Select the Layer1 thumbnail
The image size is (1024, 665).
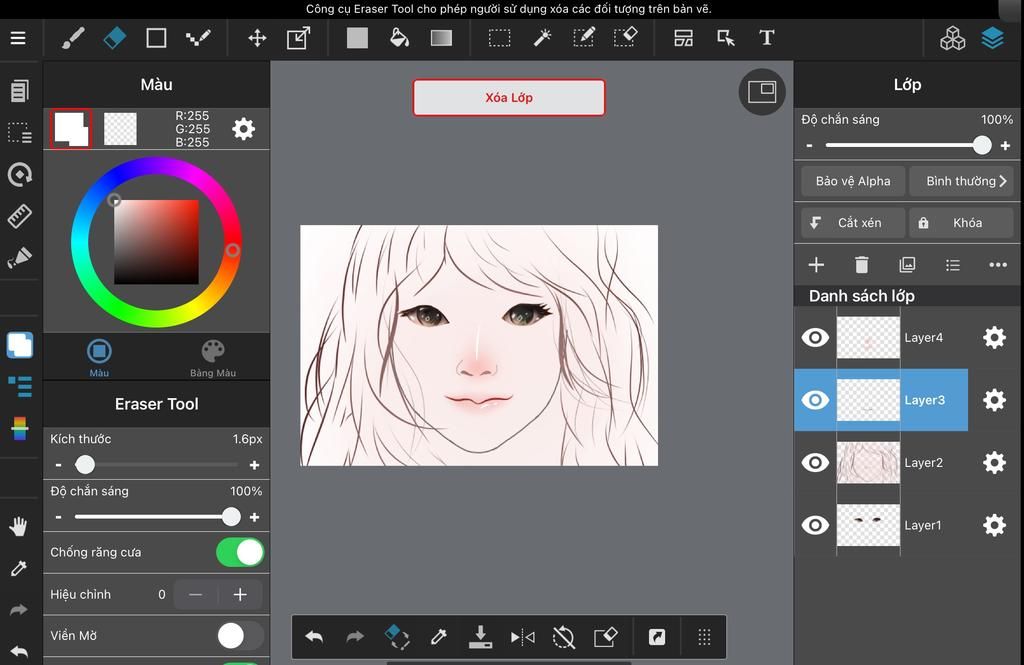click(868, 525)
